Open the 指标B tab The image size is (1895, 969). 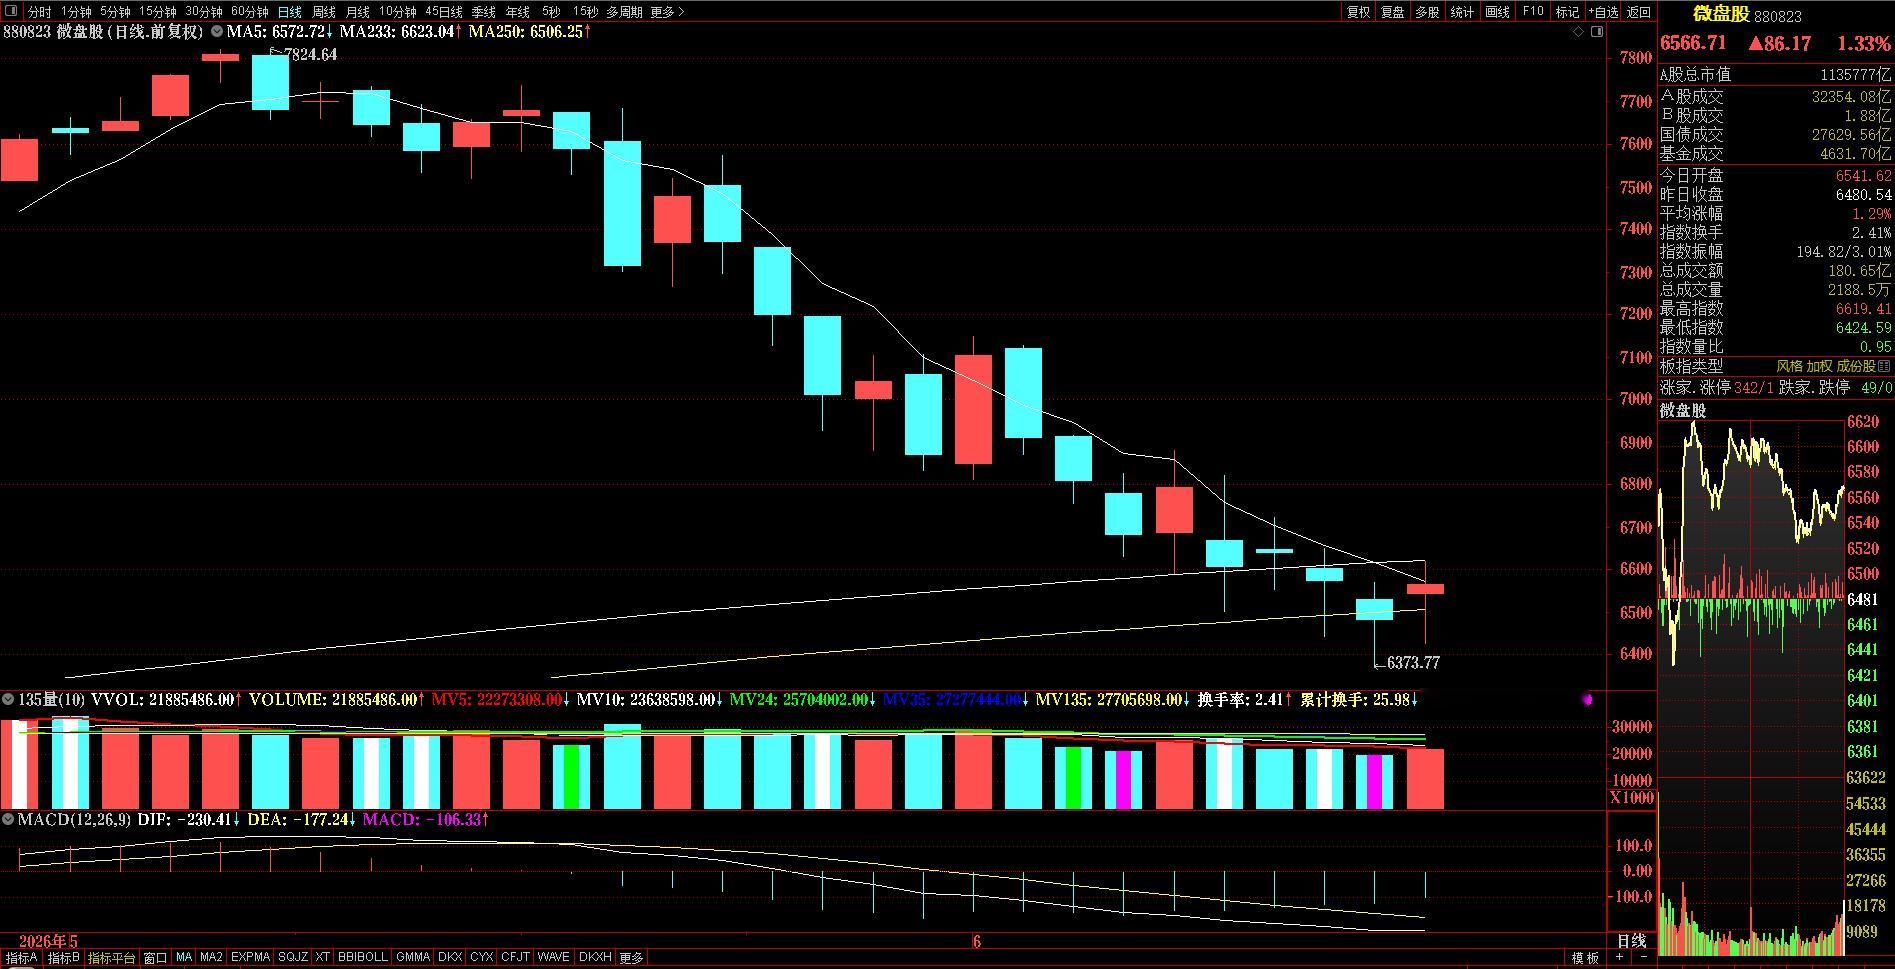coord(64,958)
